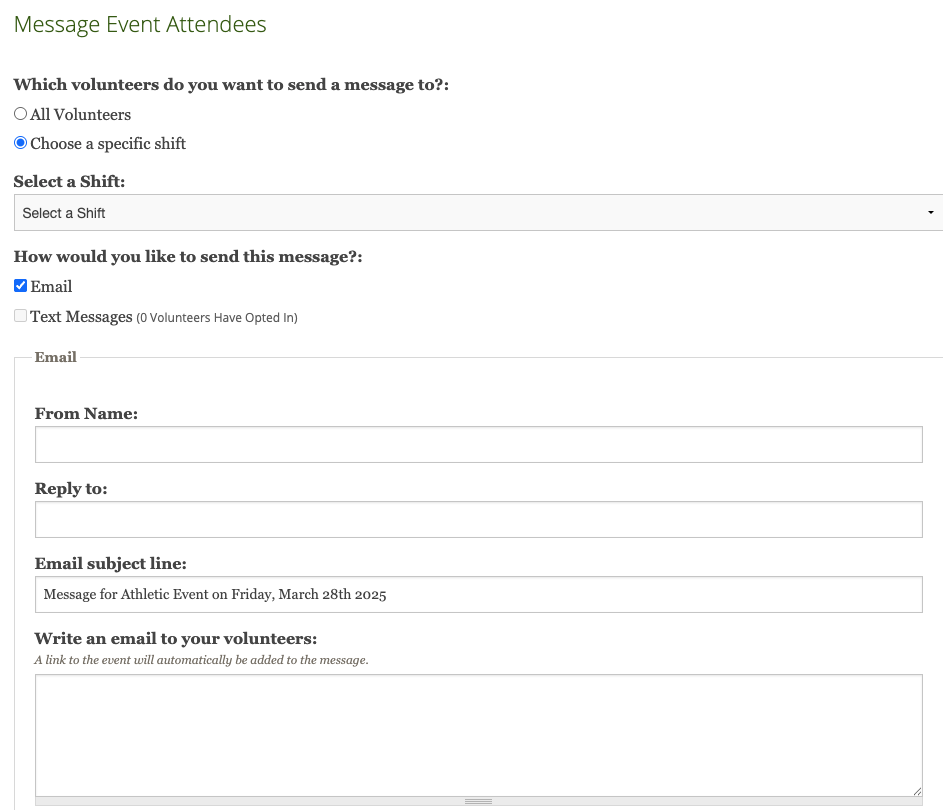Click inside the volunteer email message box
The image size is (943, 810).
(478, 735)
